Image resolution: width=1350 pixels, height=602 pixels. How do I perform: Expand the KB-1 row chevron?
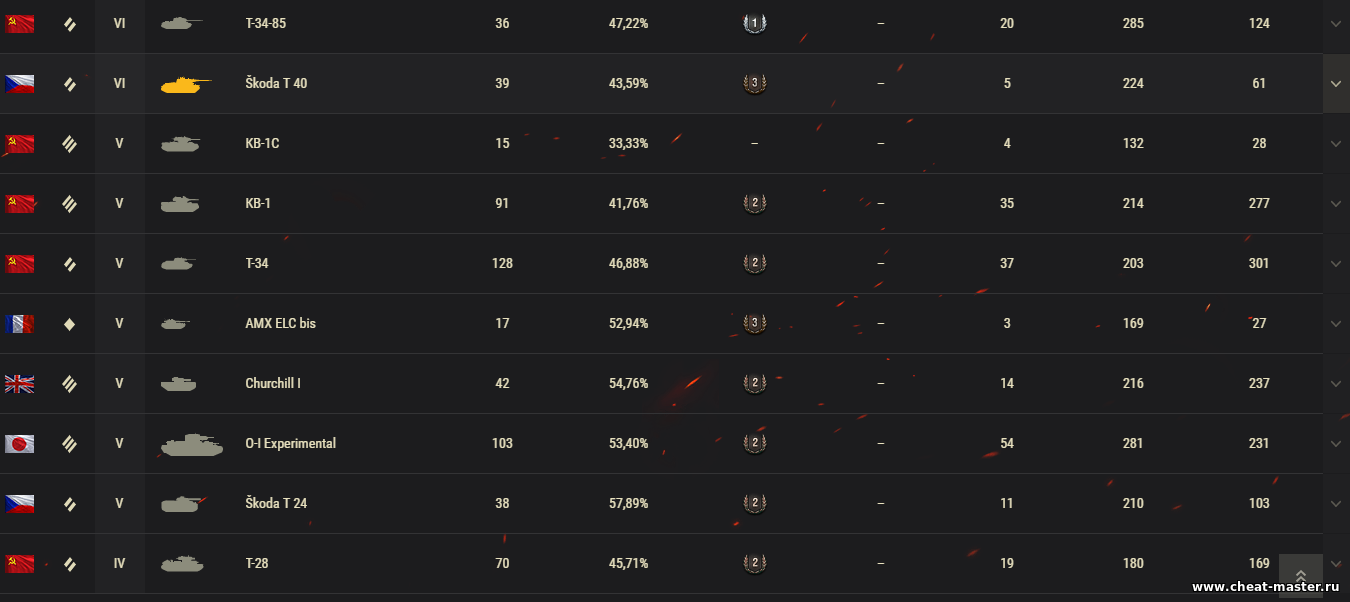pyautogui.click(x=1336, y=204)
